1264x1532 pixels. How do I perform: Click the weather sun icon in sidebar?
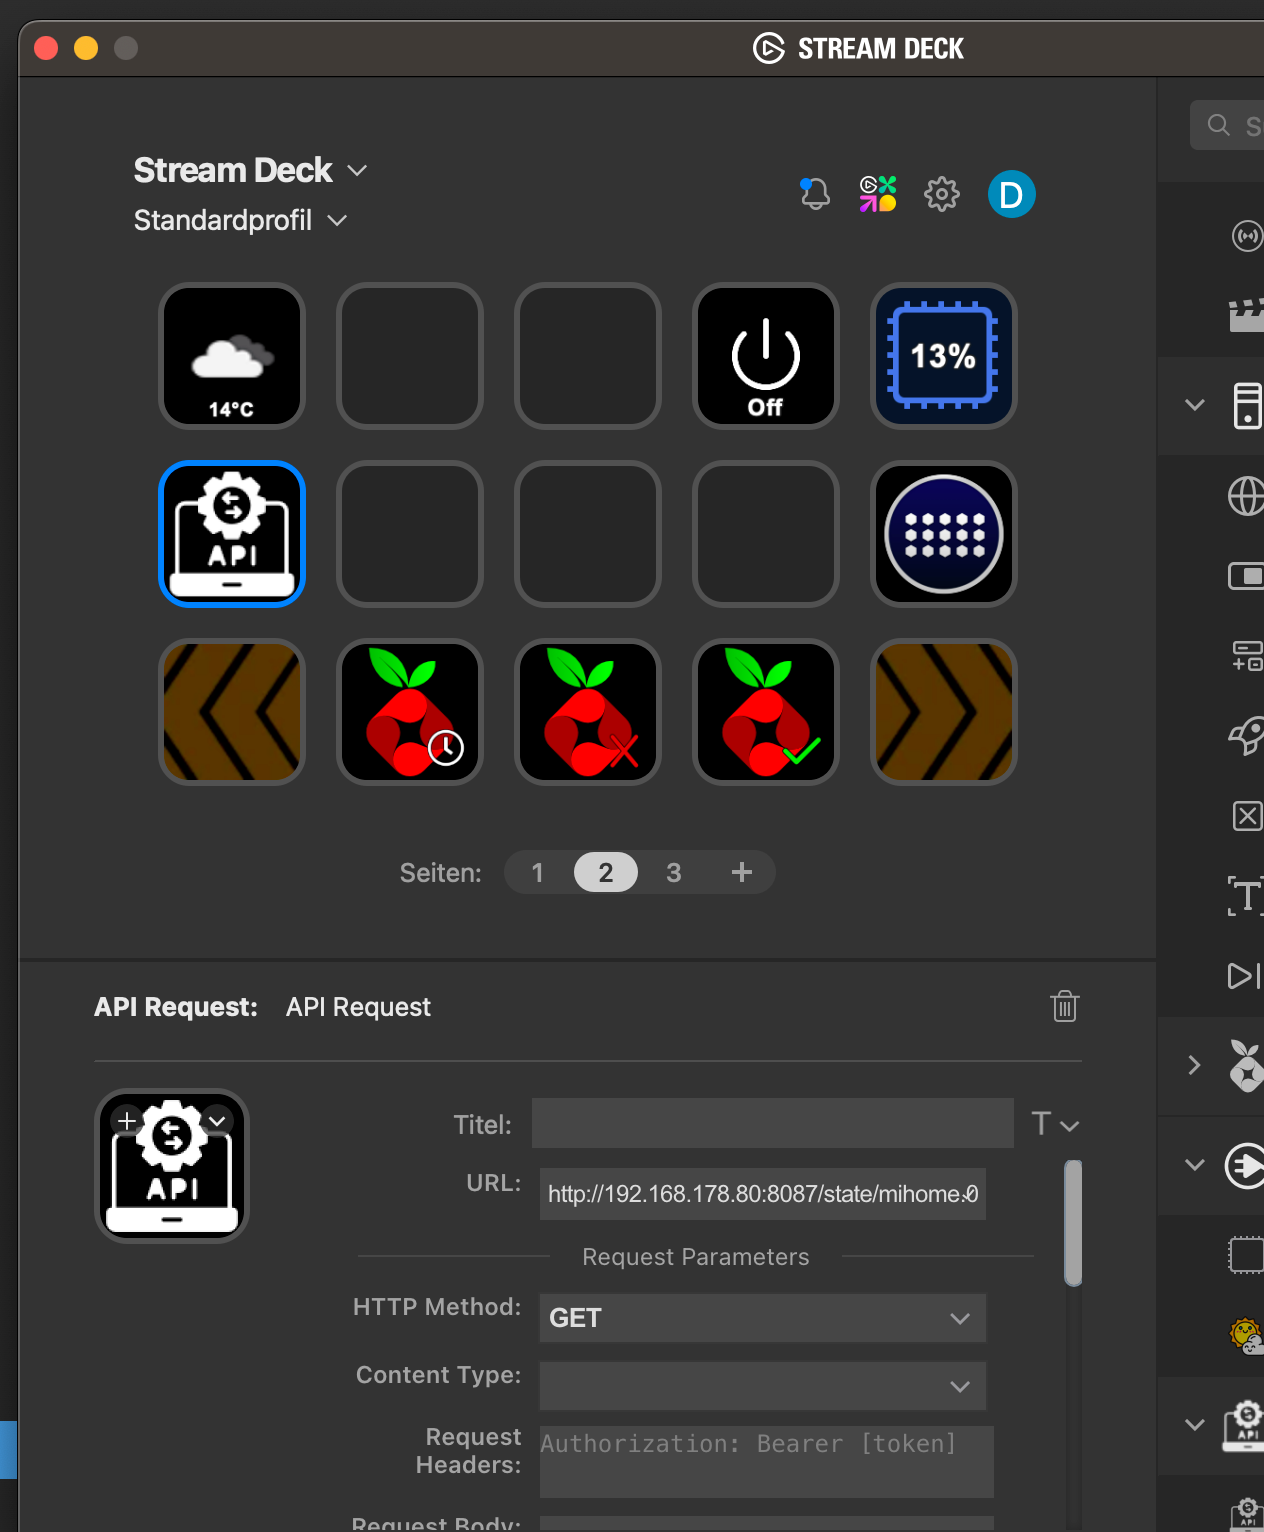[x=1246, y=1335]
